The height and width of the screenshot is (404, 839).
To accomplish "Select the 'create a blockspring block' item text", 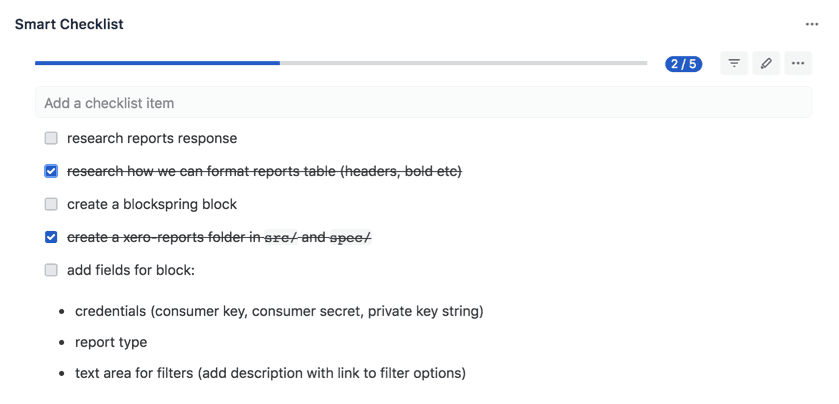I will [152, 204].
